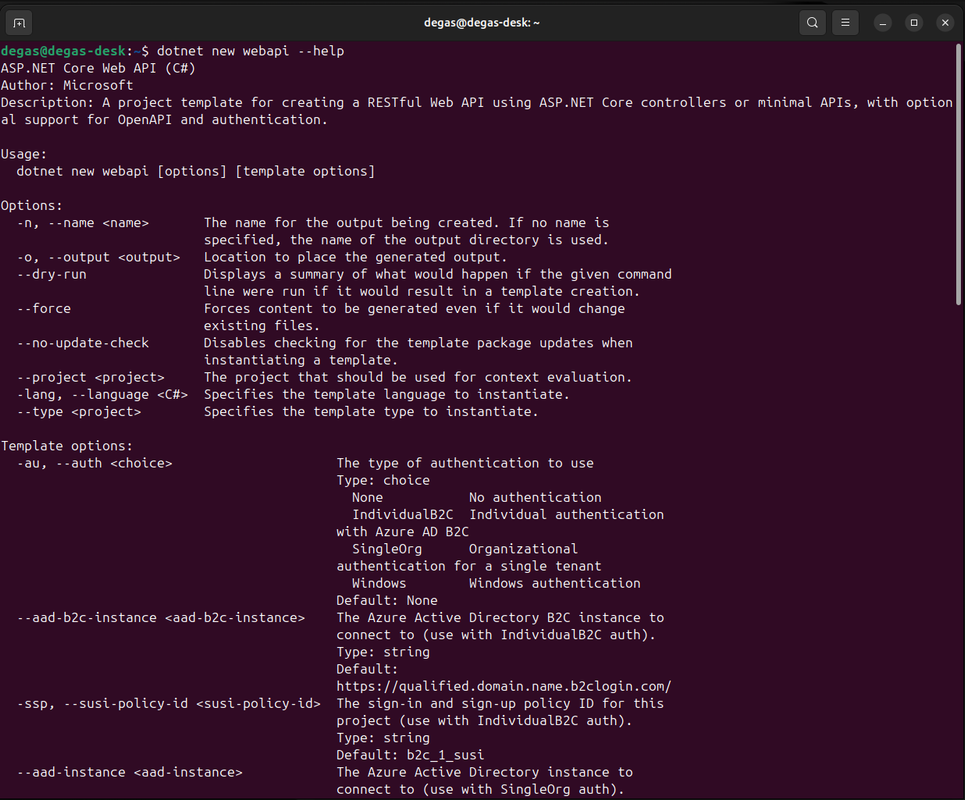The width and height of the screenshot is (965, 800).
Task: Click the '--aad-instance <aad-instance>' option
Action: pyautogui.click(x=129, y=772)
